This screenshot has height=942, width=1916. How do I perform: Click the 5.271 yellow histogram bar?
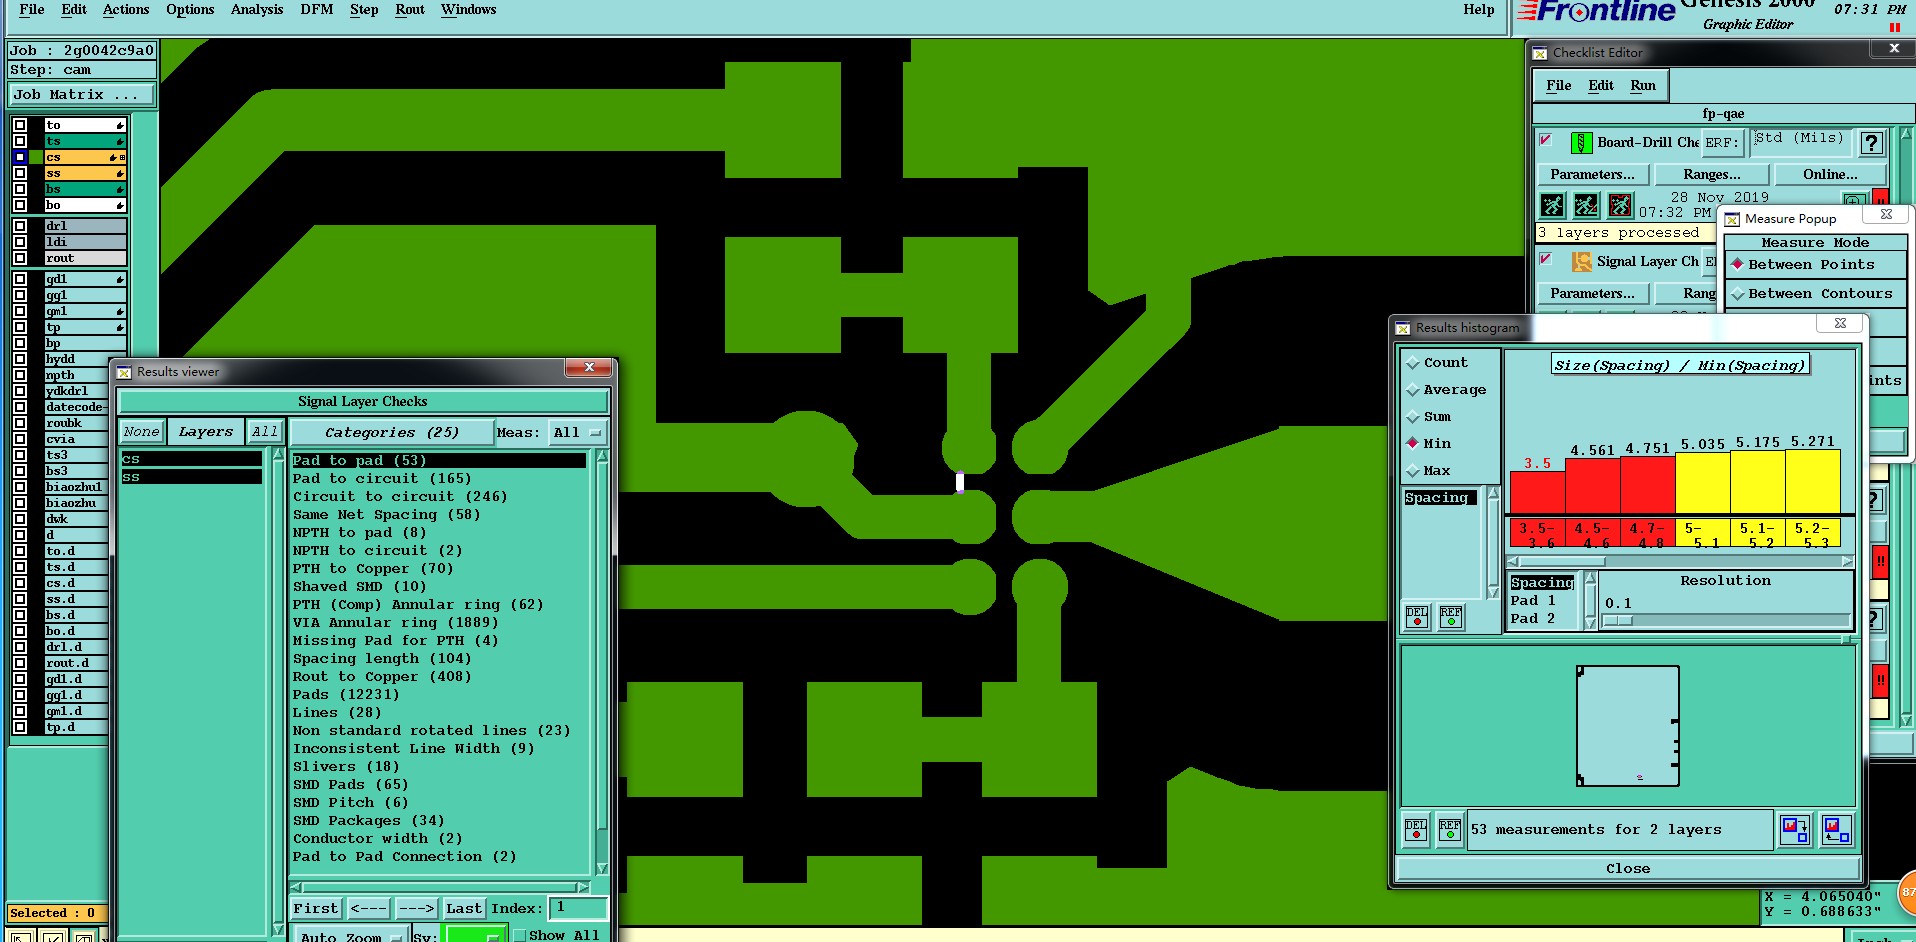[1813, 481]
